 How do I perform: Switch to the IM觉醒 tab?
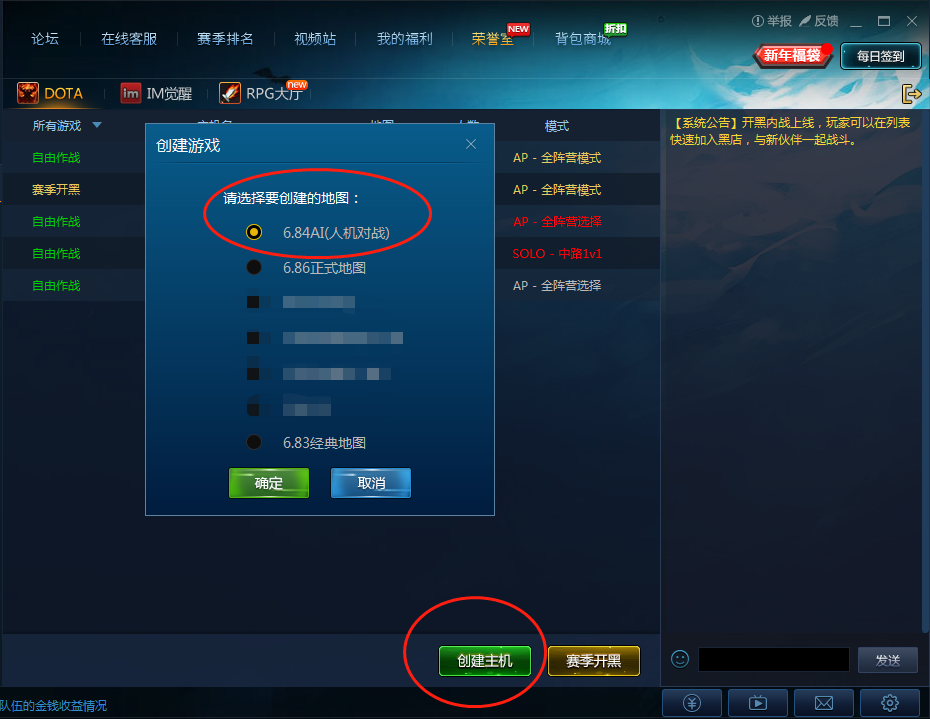pos(157,93)
